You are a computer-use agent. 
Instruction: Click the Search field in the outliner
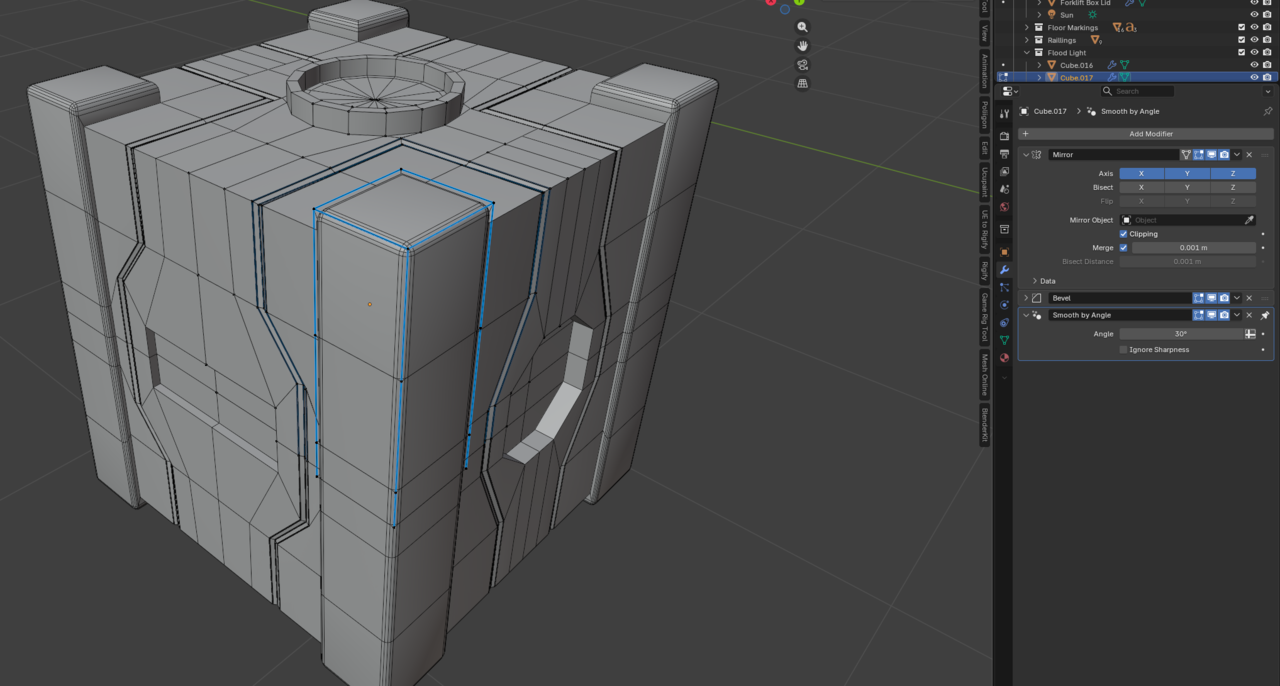tap(1137, 91)
